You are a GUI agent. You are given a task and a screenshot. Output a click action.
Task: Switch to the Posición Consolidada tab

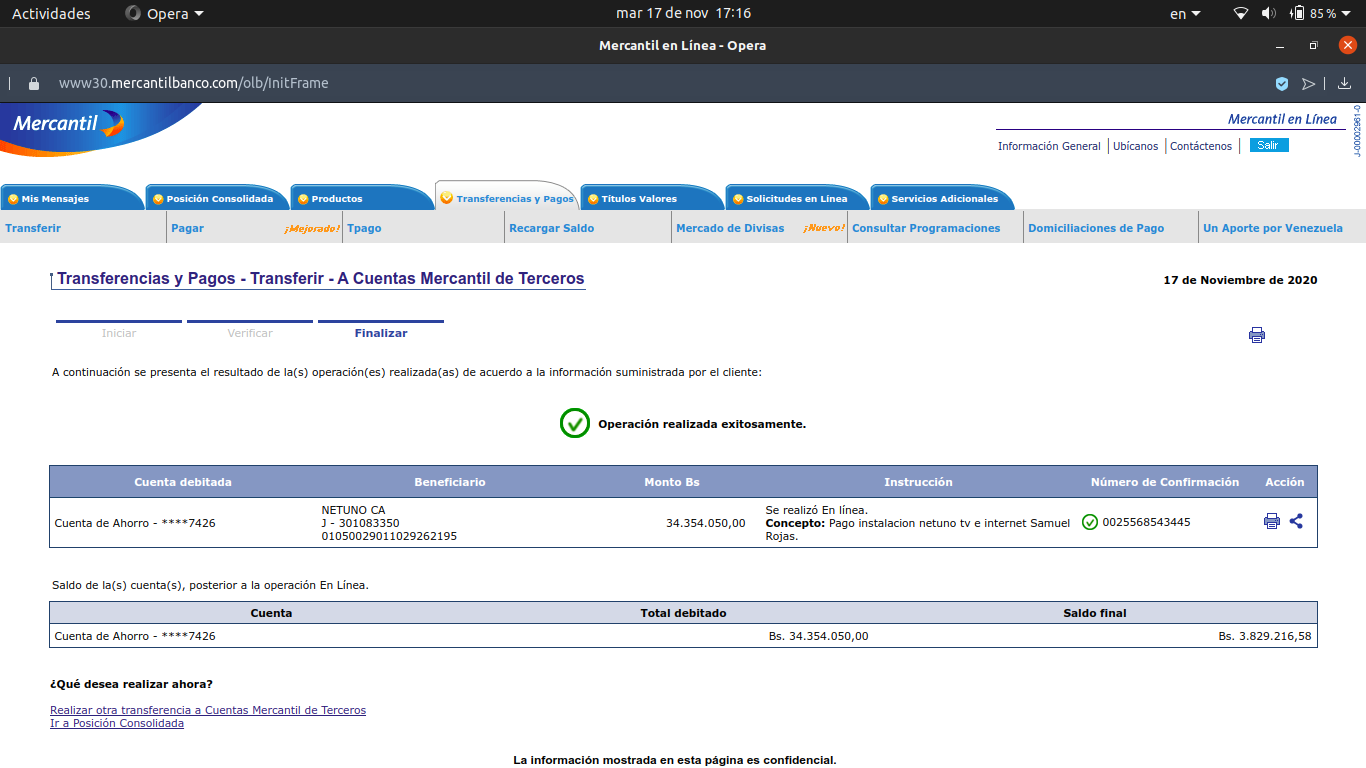click(x=218, y=198)
